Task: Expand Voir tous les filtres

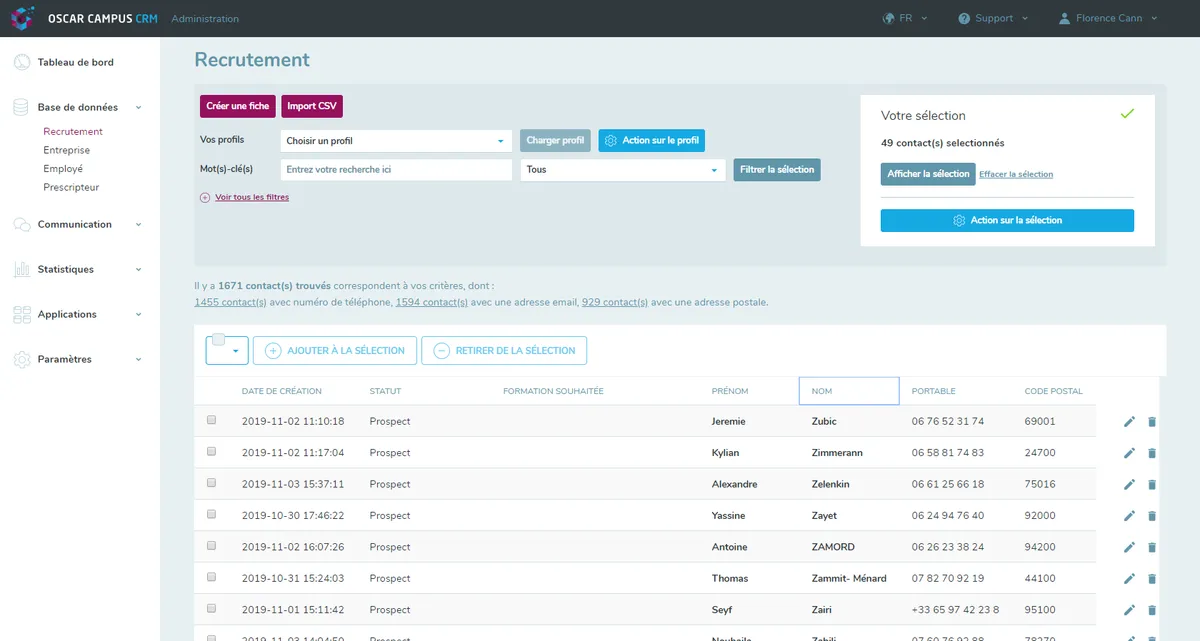Action: [x=251, y=197]
